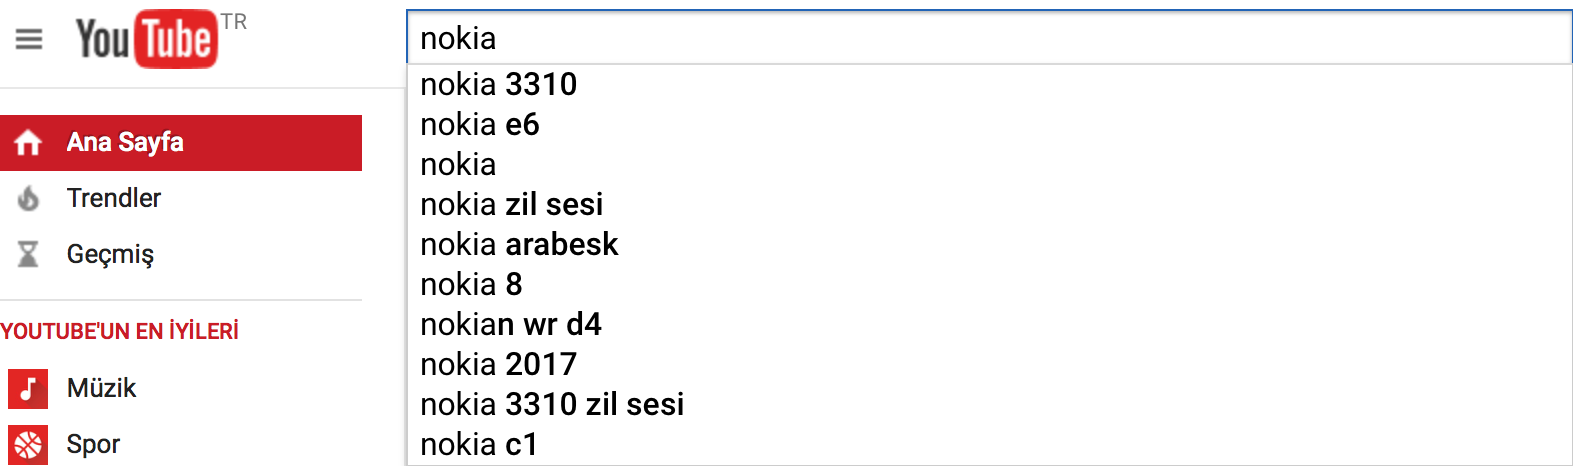Screen dimensions: 1573x466
Task: Pick the "nokia zil sesi" suggestion
Action: (x=512, y=204)
